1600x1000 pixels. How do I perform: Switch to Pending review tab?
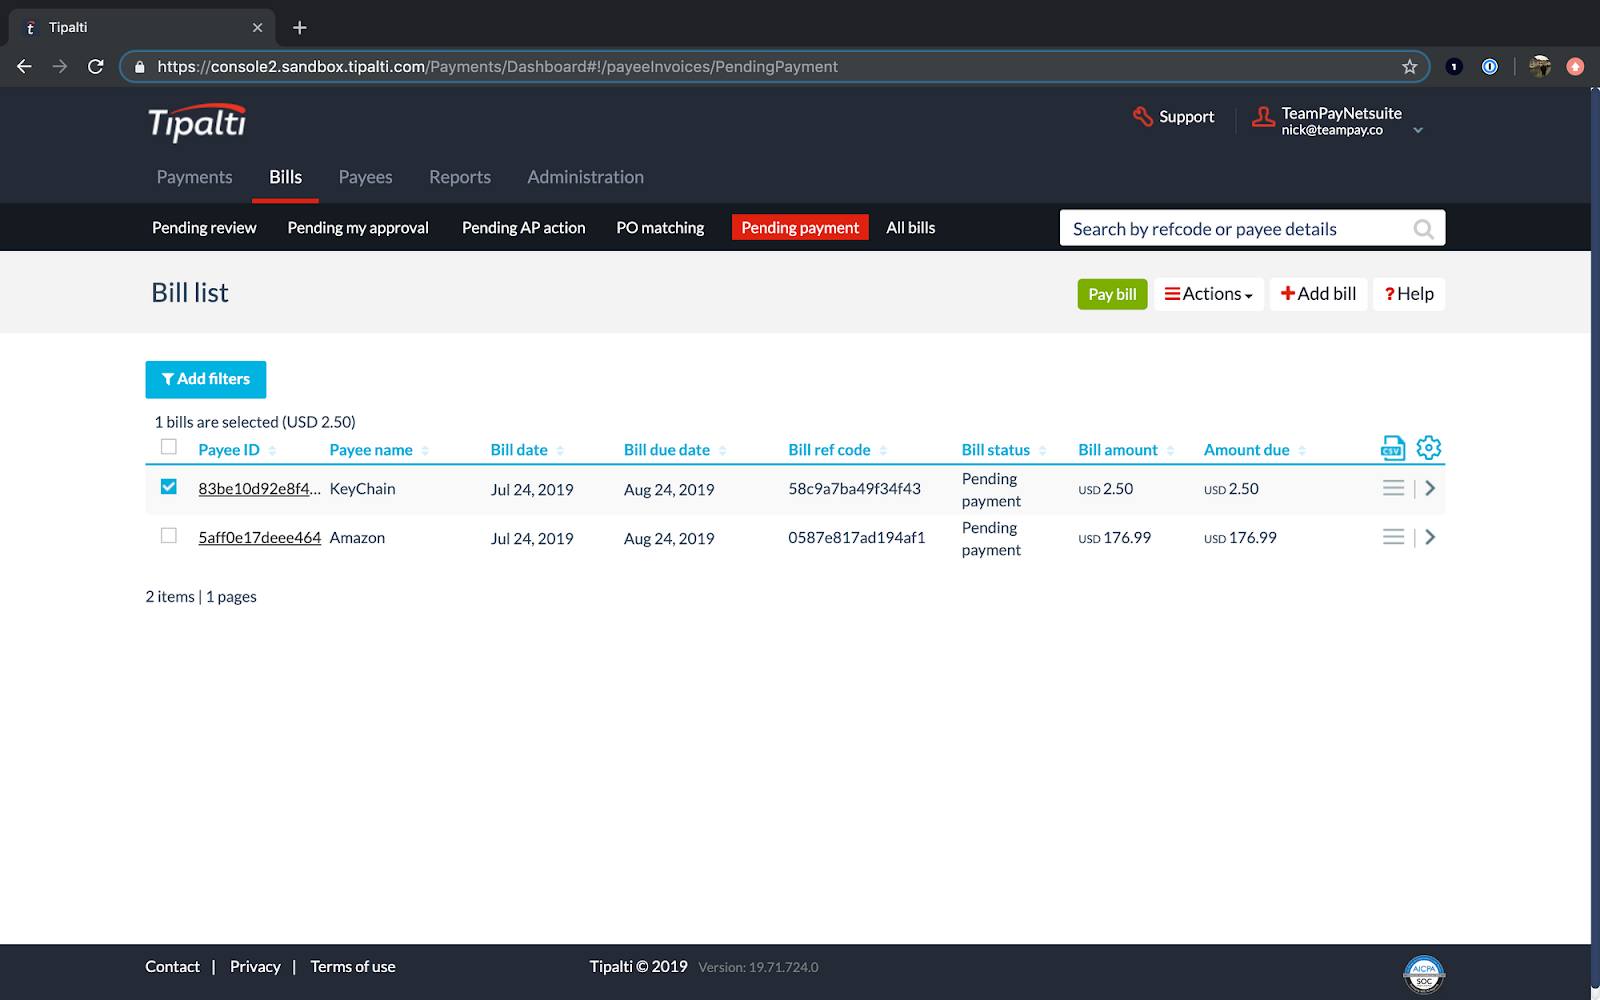pos(204,228)
